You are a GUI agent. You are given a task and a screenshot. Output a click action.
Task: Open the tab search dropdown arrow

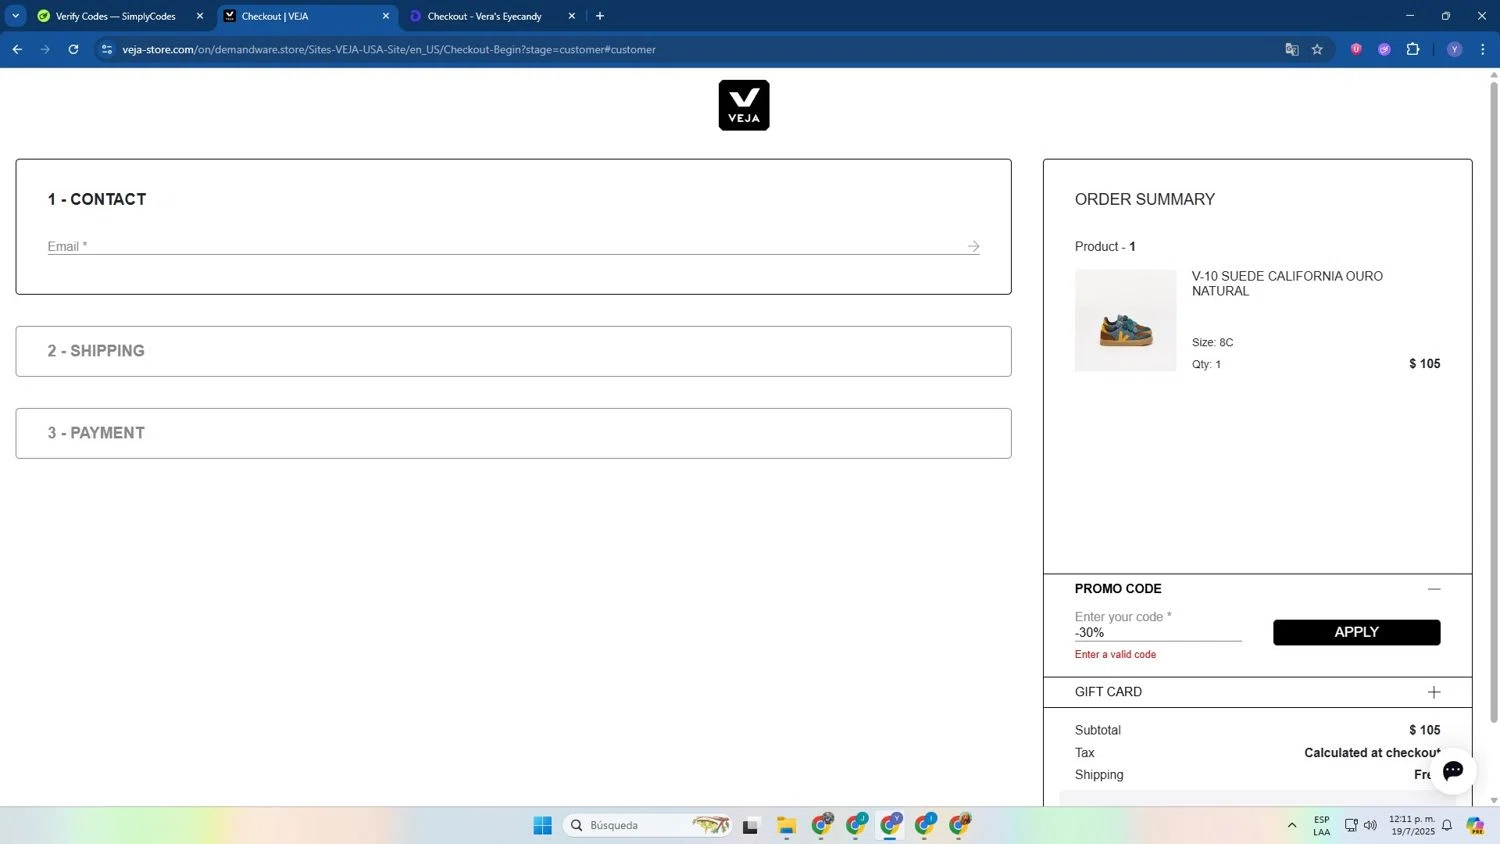15,16
